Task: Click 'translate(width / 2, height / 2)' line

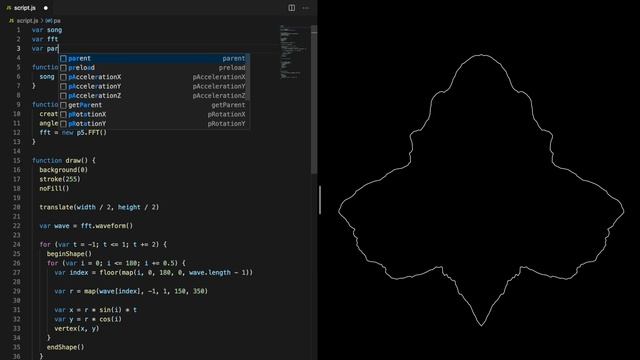Action: pyautogui.click(x=99, y=207)
